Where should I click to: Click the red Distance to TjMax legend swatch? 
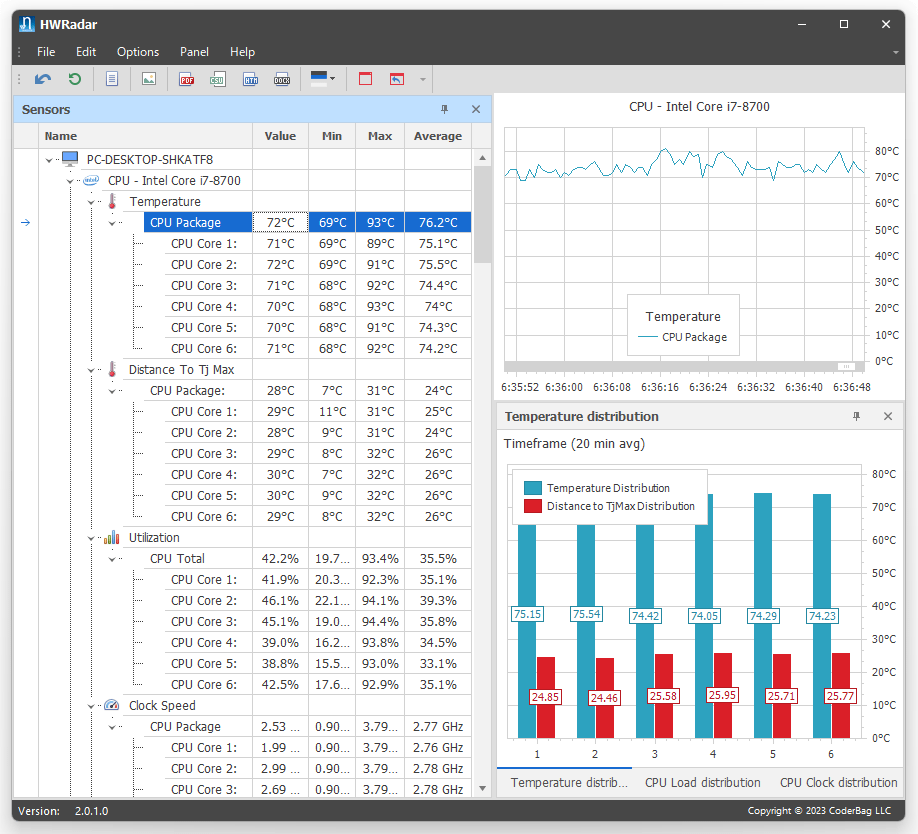(x=533, y=506)
